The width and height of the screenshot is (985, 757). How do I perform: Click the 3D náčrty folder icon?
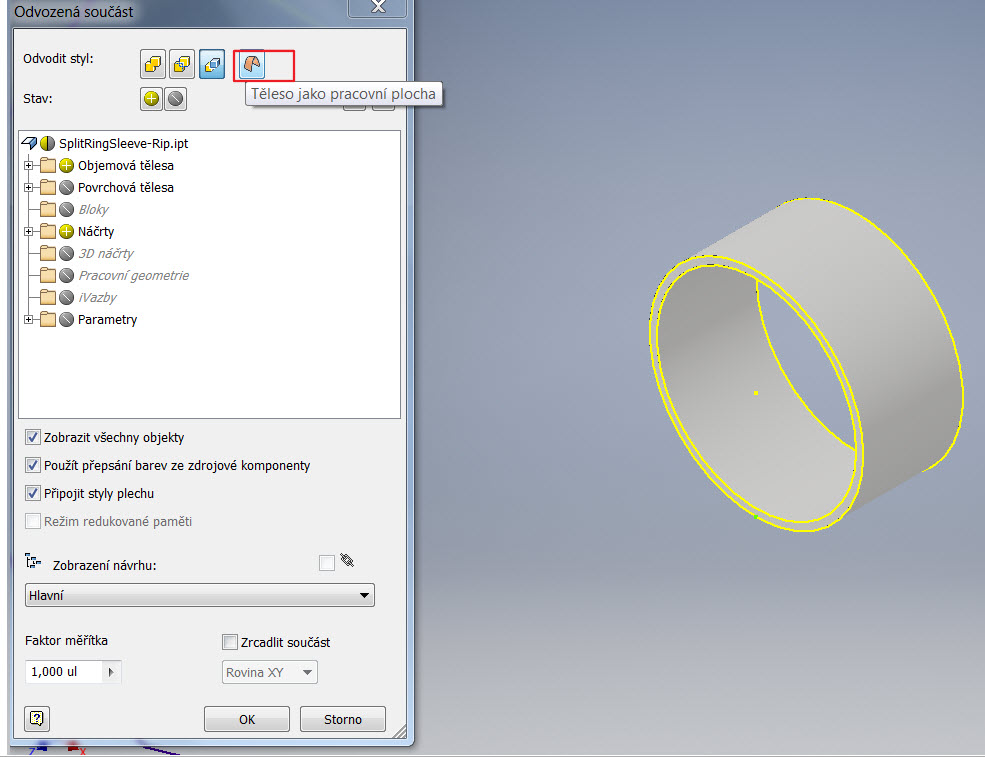click(x=48, y=254)
